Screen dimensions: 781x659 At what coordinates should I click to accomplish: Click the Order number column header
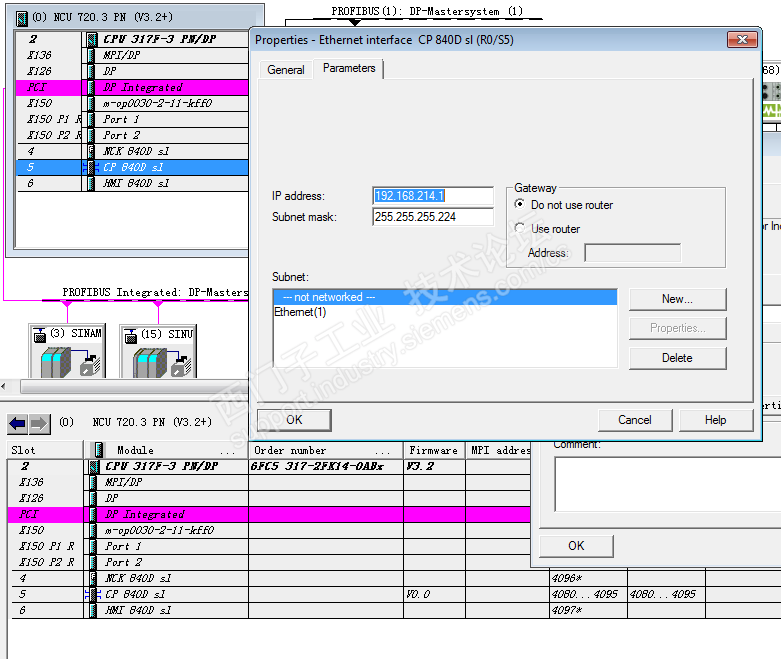point(326,450)
